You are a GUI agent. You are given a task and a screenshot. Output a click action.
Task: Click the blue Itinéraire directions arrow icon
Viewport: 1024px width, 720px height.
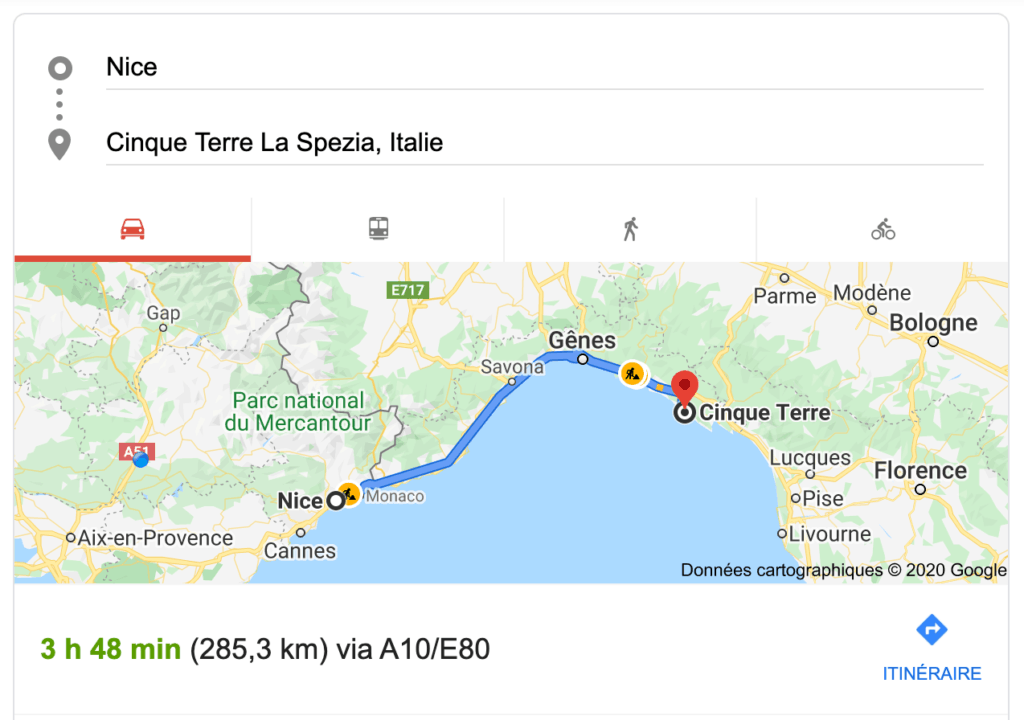pyautogui.click(x=932, y=630)
